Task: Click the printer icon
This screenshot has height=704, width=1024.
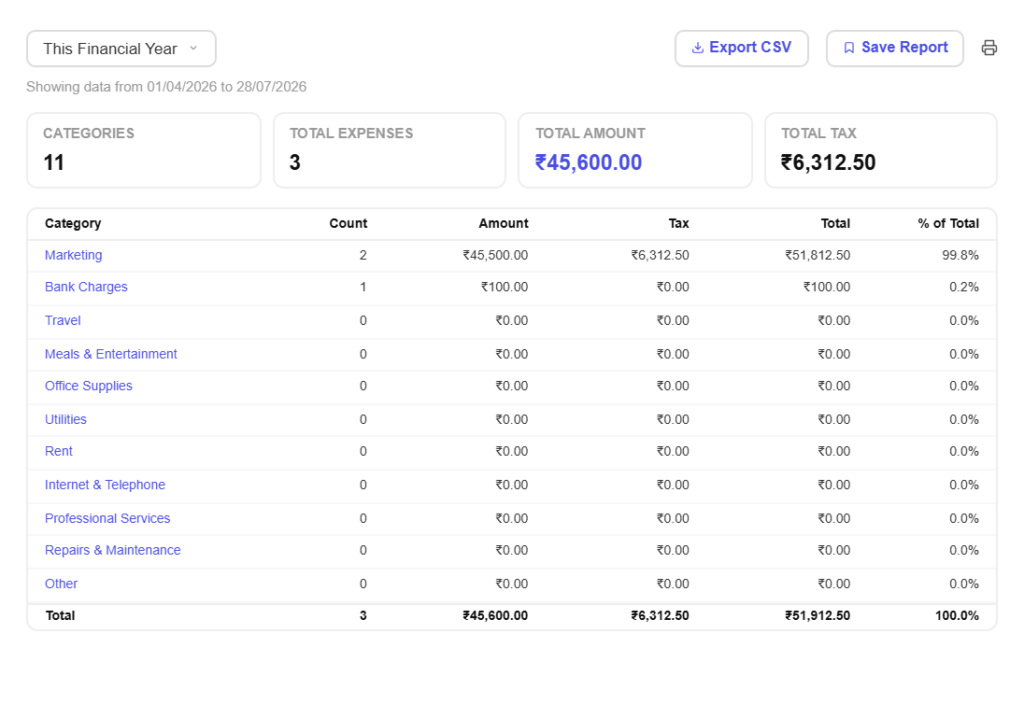Action: click(x=989, y=48)
